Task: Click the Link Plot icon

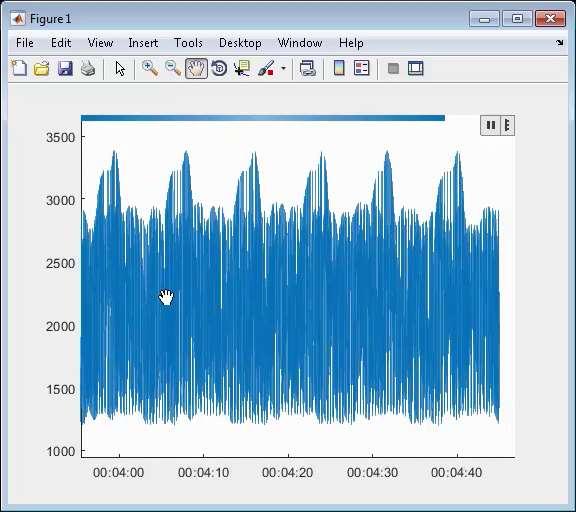Action: click(307, 68)
